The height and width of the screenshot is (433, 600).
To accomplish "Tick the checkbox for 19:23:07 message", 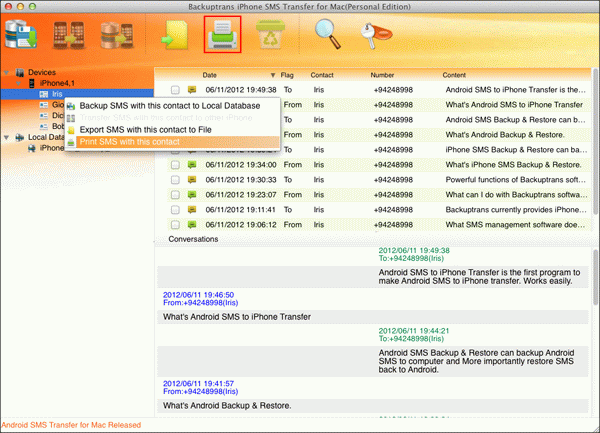I will point(175,195).
